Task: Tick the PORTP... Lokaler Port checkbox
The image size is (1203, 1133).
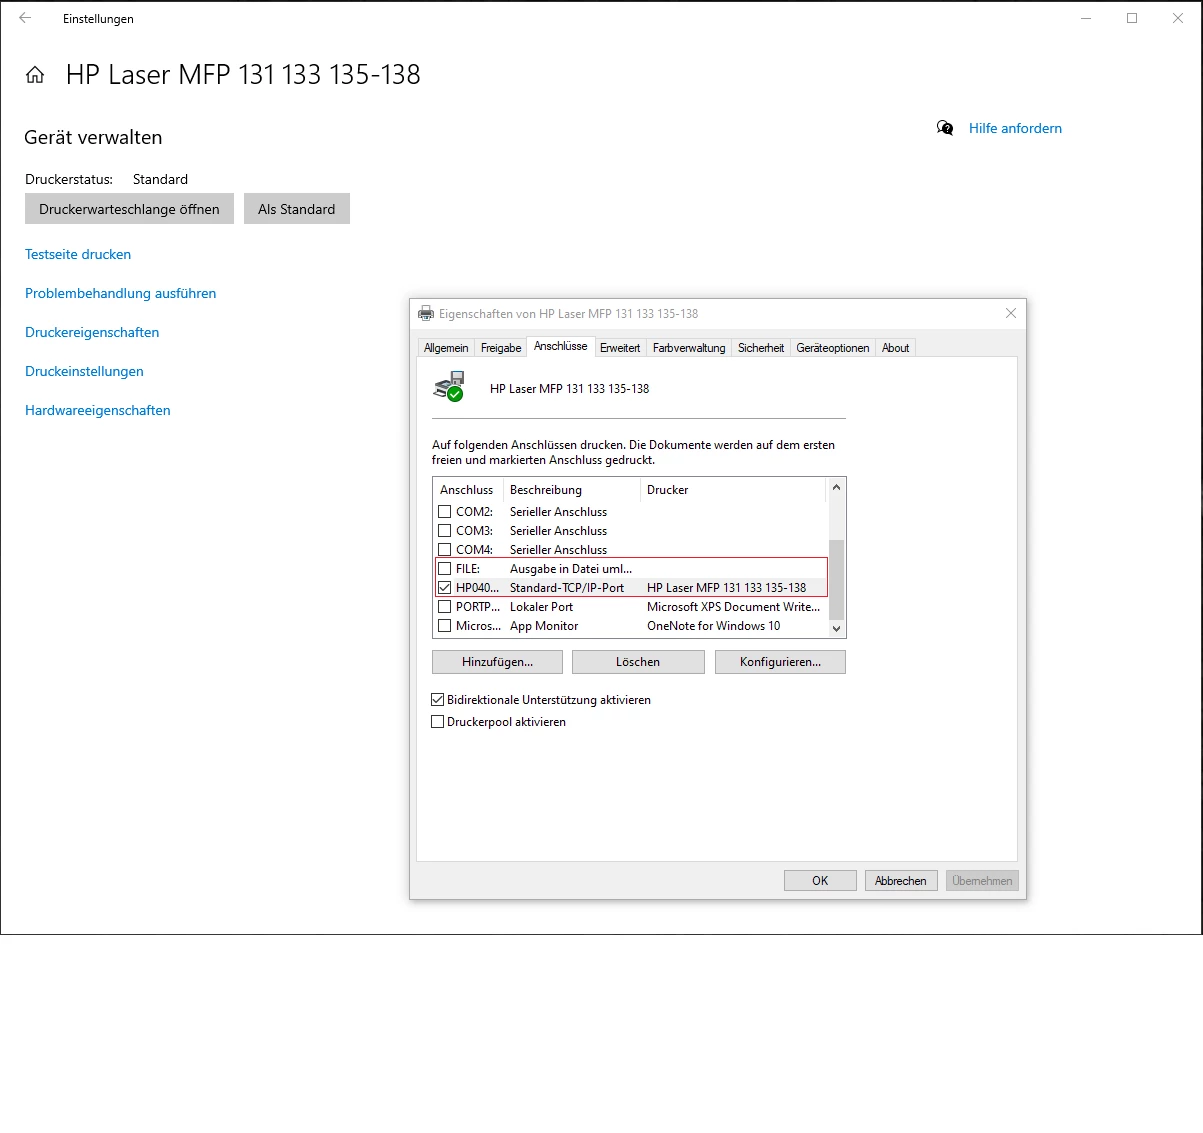Action: click(x=445, y=606)
